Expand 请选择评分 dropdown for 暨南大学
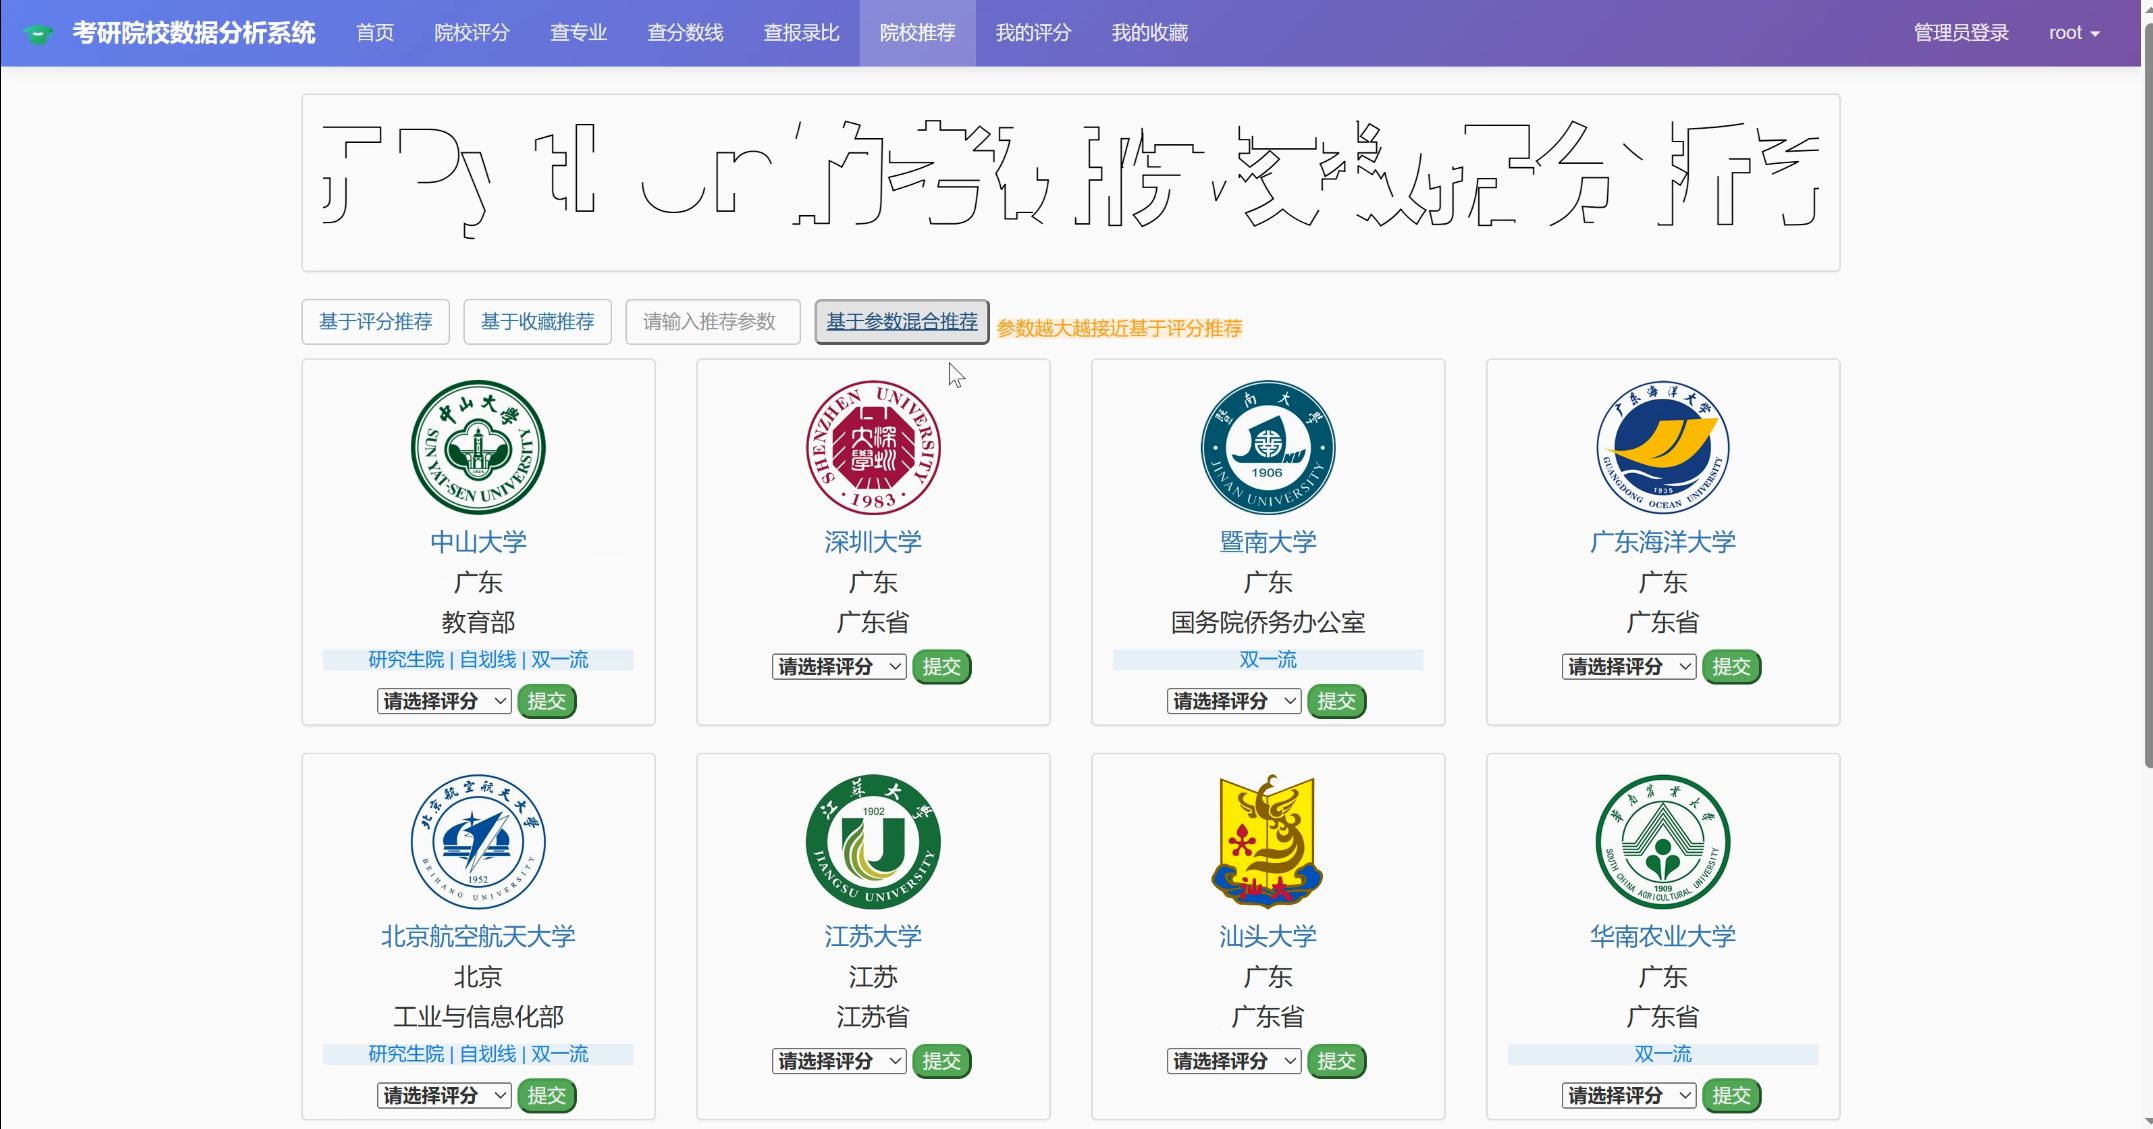The image size is (2153, 1129). click(x=1234, y=701)
